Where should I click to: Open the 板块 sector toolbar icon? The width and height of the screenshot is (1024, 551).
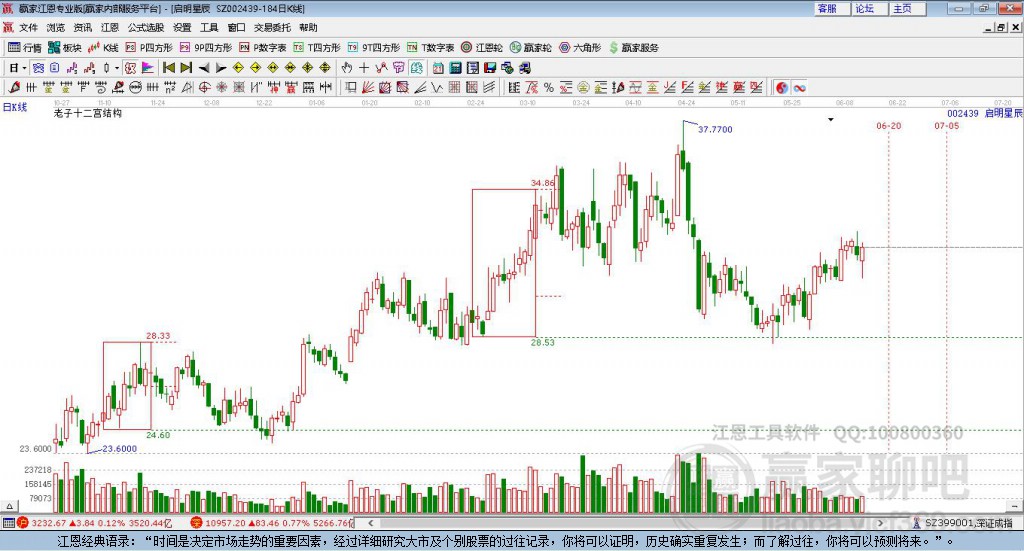[x=64, y=48]
